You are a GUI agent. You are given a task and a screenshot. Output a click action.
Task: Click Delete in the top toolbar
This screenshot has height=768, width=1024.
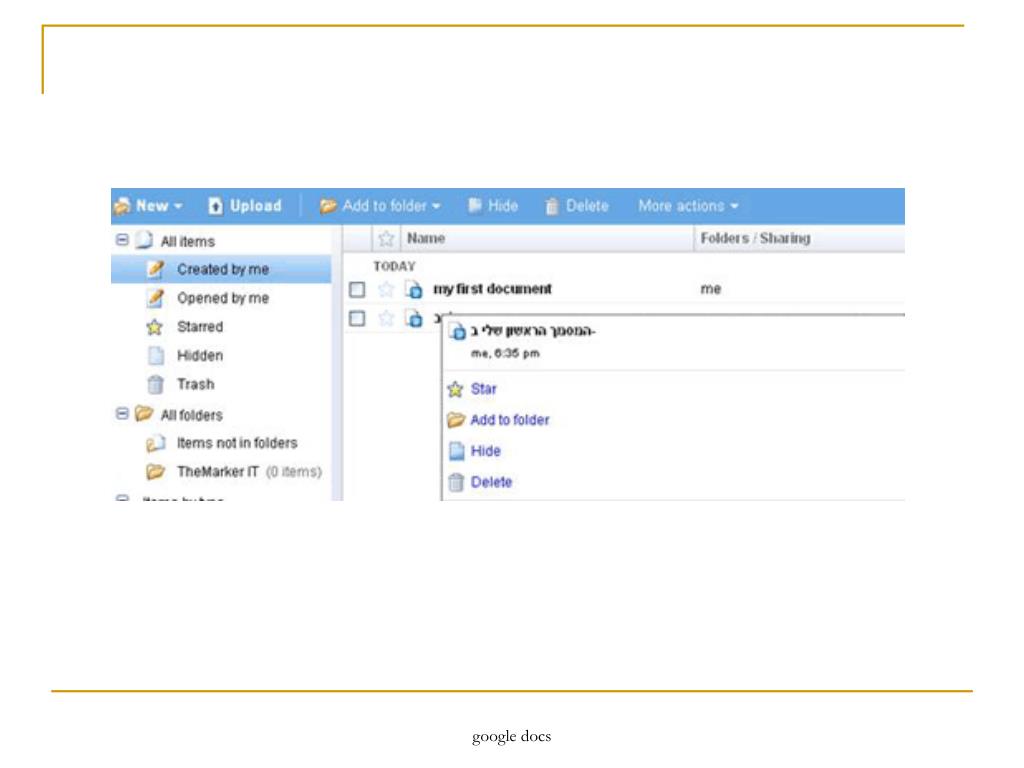[x=577, y=206]
